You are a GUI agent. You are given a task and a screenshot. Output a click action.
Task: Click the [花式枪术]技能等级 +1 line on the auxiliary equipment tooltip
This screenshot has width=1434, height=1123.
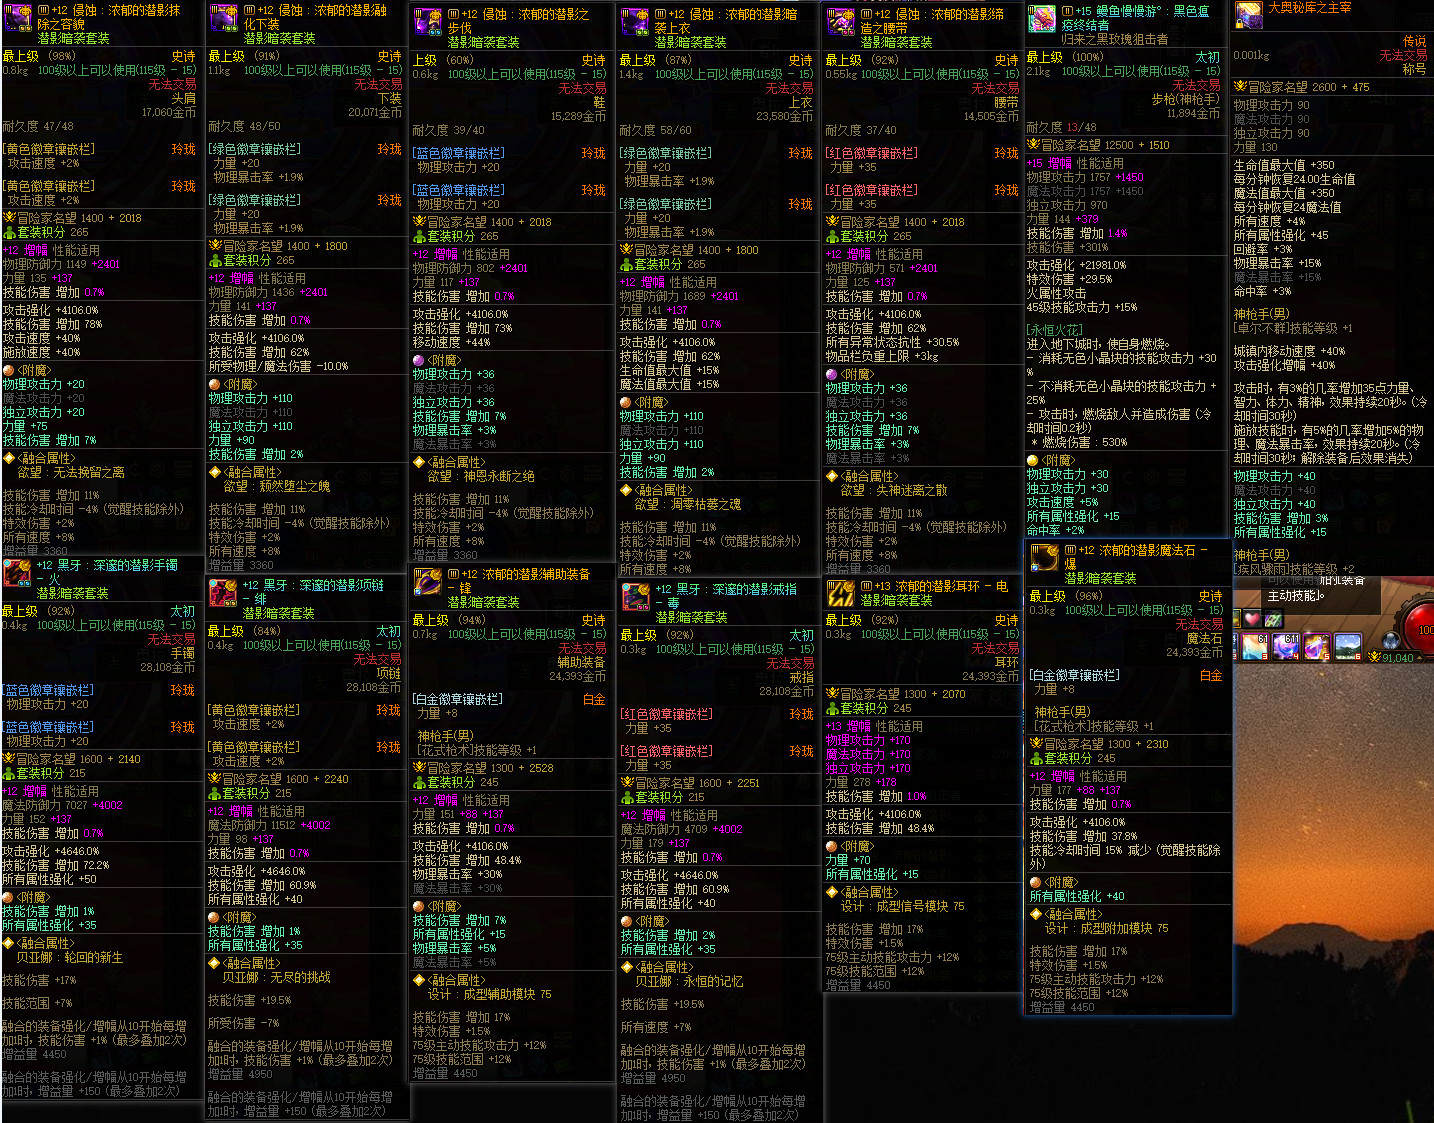coord(476,750)
